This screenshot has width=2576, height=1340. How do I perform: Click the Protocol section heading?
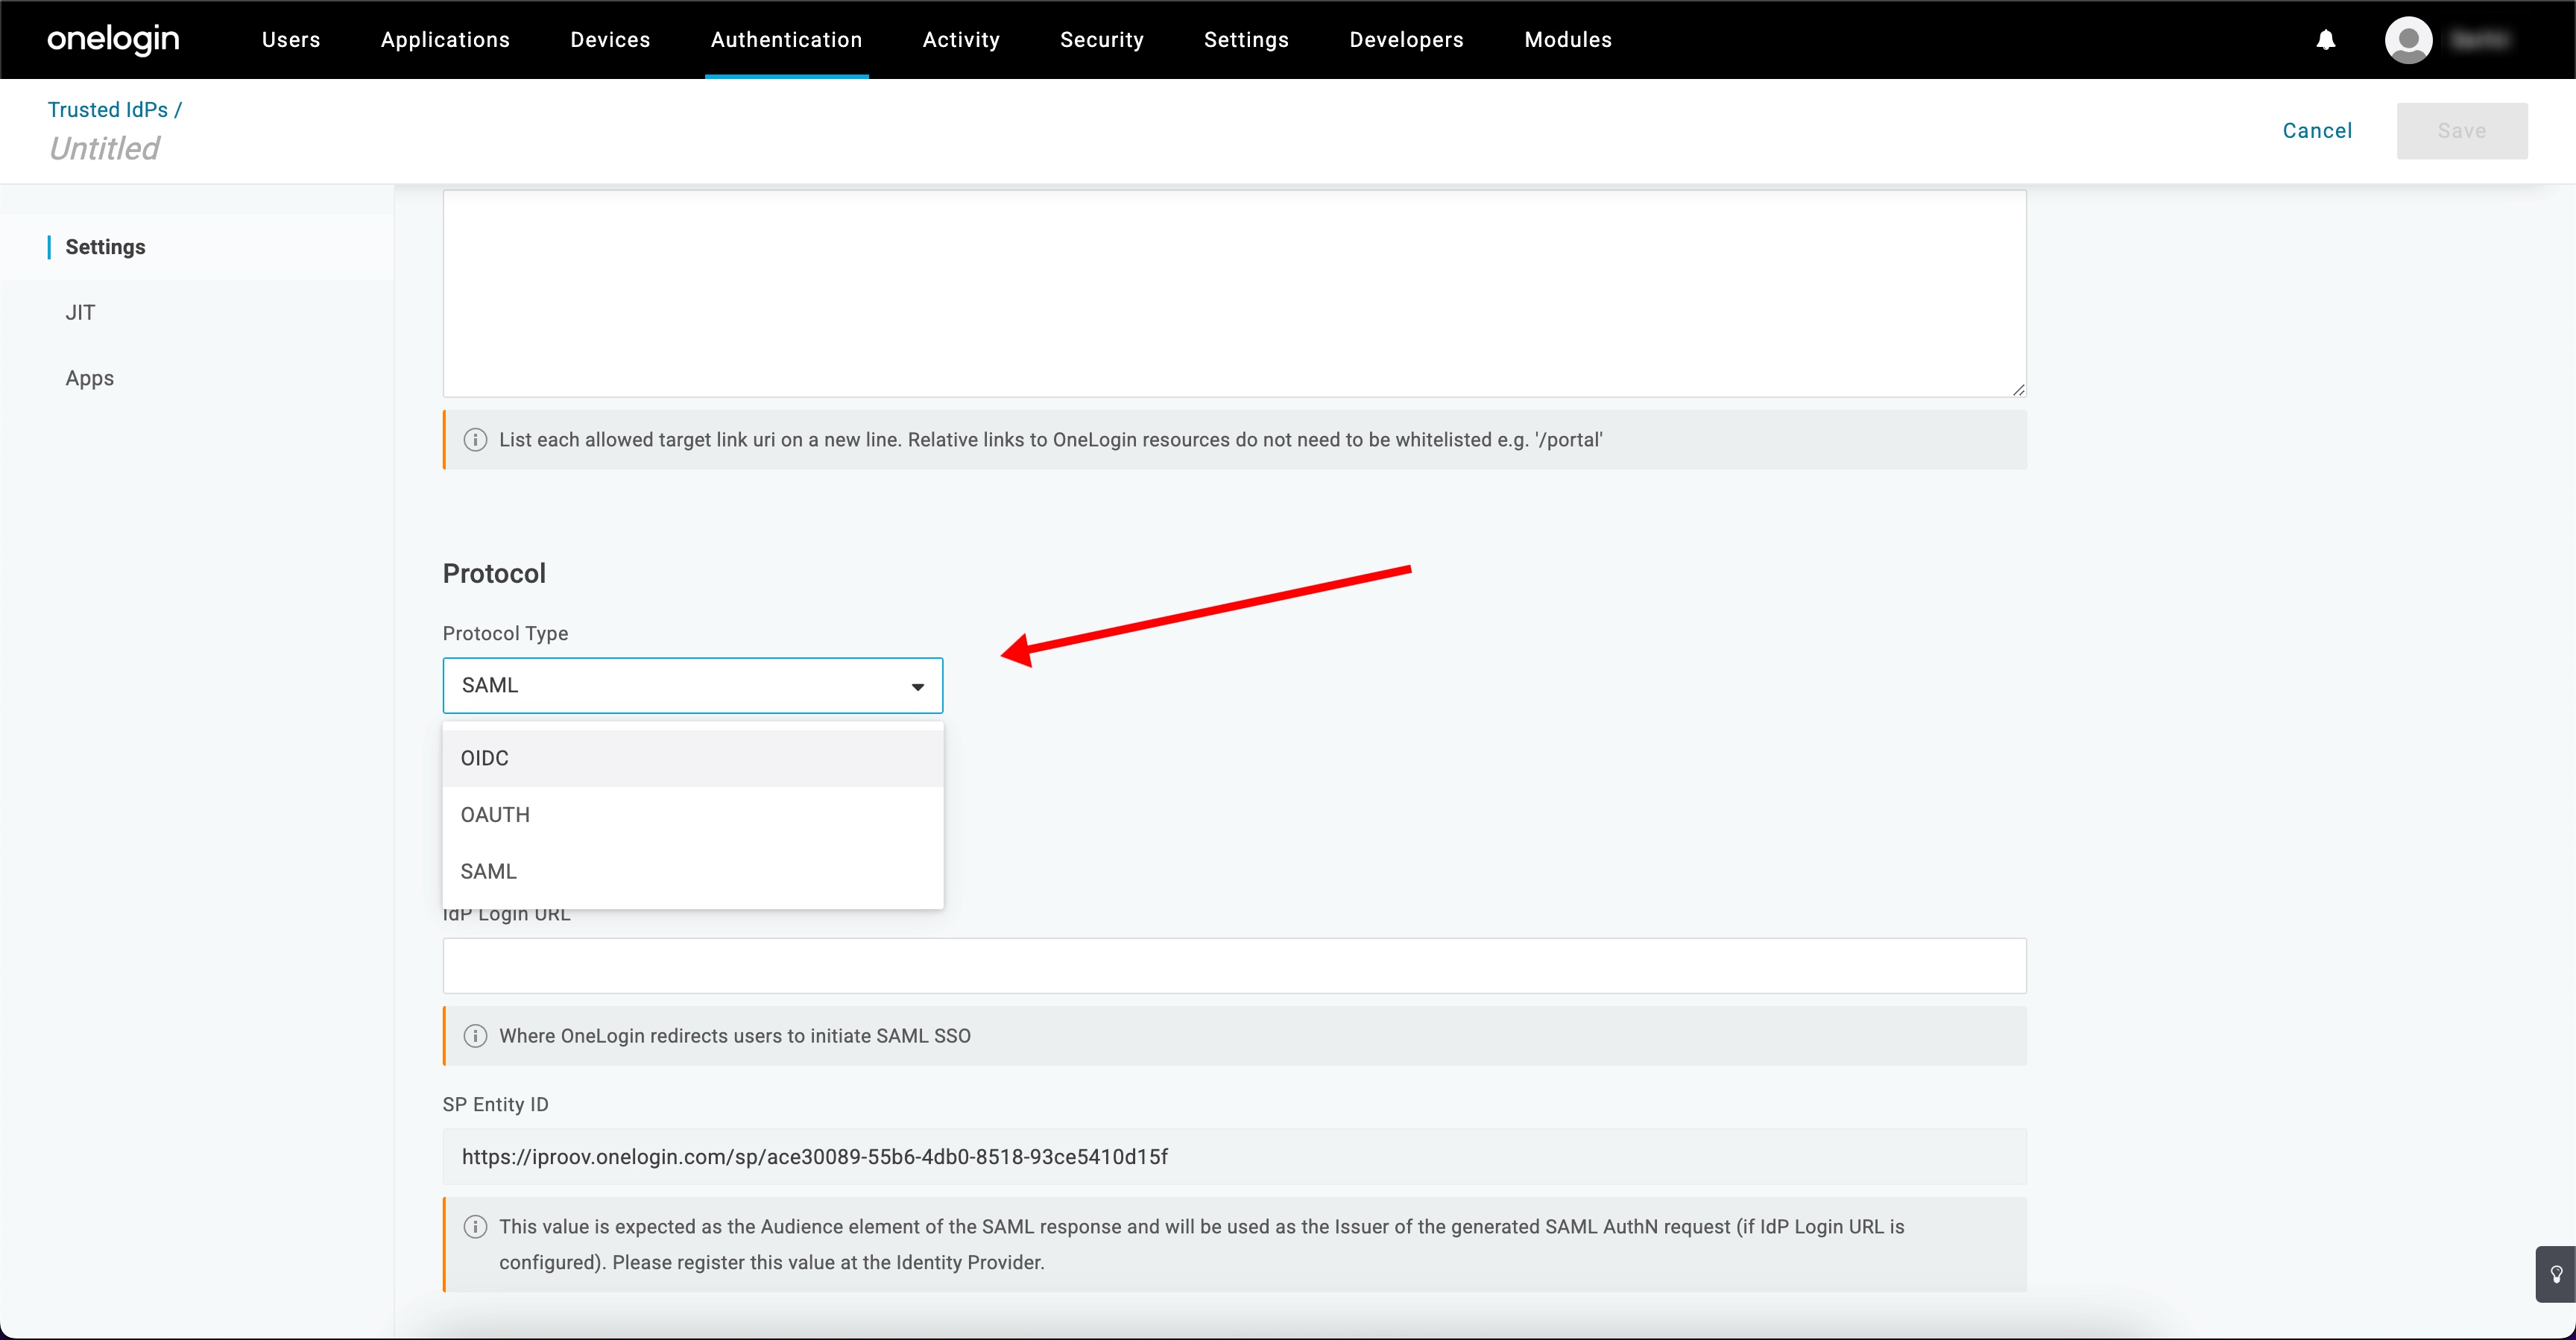(x=494, y=574)
